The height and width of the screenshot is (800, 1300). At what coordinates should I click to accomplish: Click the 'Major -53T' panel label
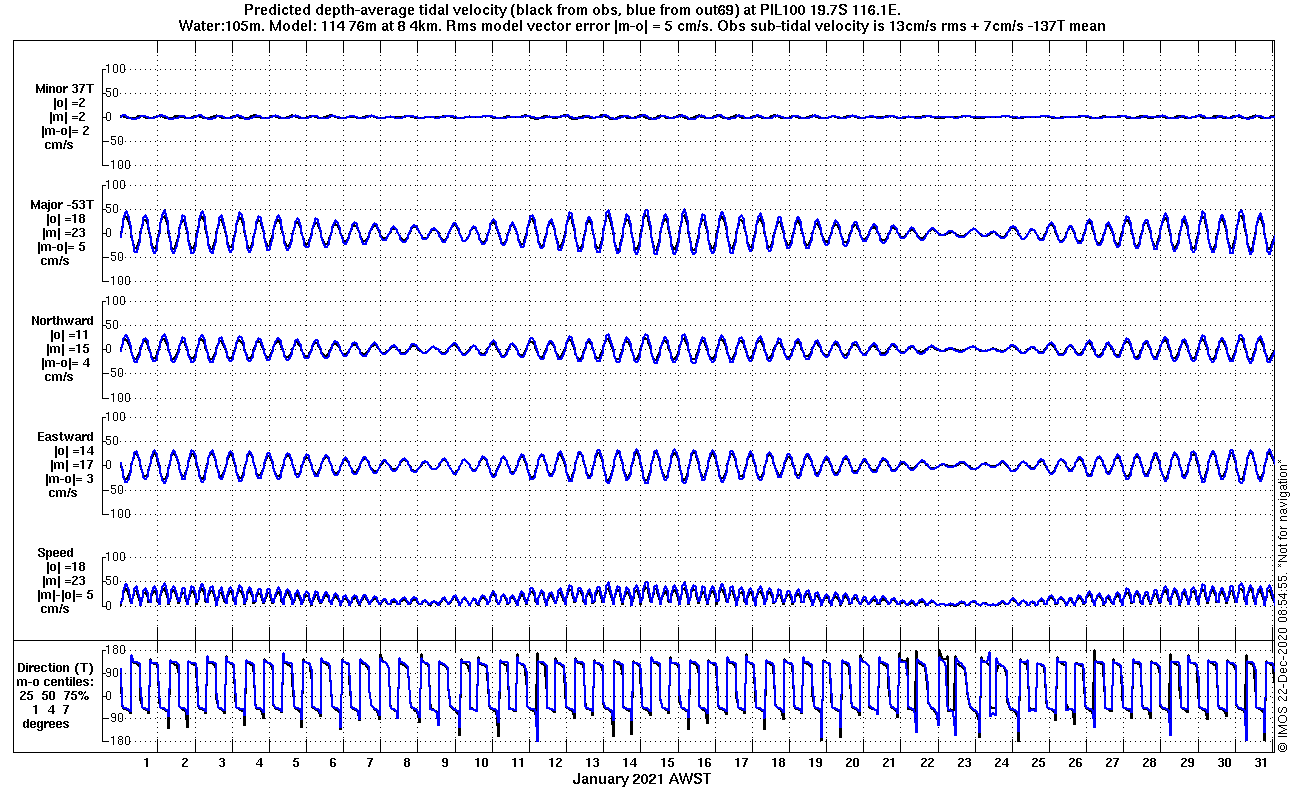pos(61,205)
